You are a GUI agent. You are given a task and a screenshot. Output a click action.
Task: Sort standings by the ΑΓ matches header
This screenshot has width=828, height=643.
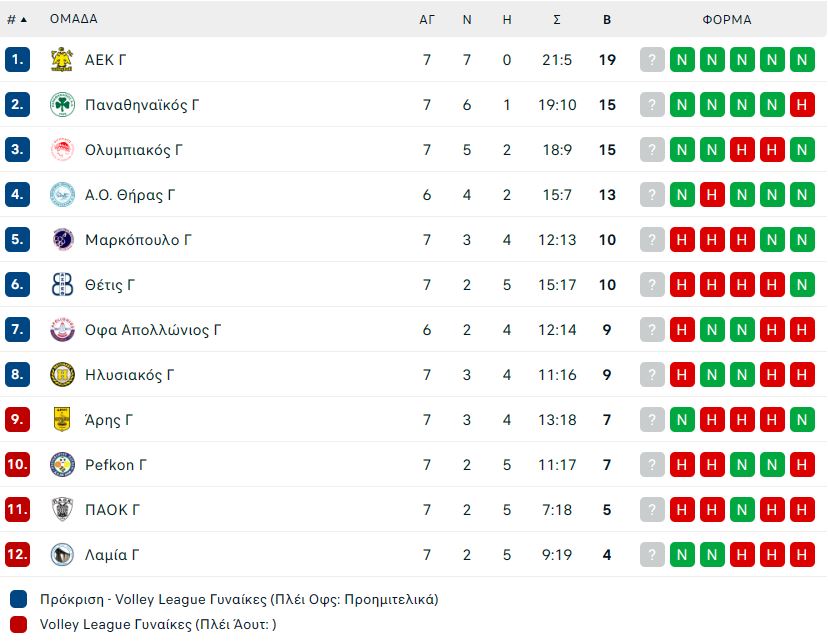[x=427, y=19]
